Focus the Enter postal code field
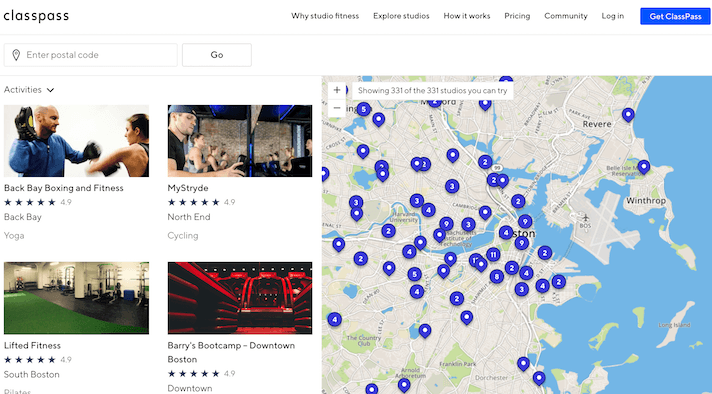Screen dimensions: 712x394 (90, 55)
